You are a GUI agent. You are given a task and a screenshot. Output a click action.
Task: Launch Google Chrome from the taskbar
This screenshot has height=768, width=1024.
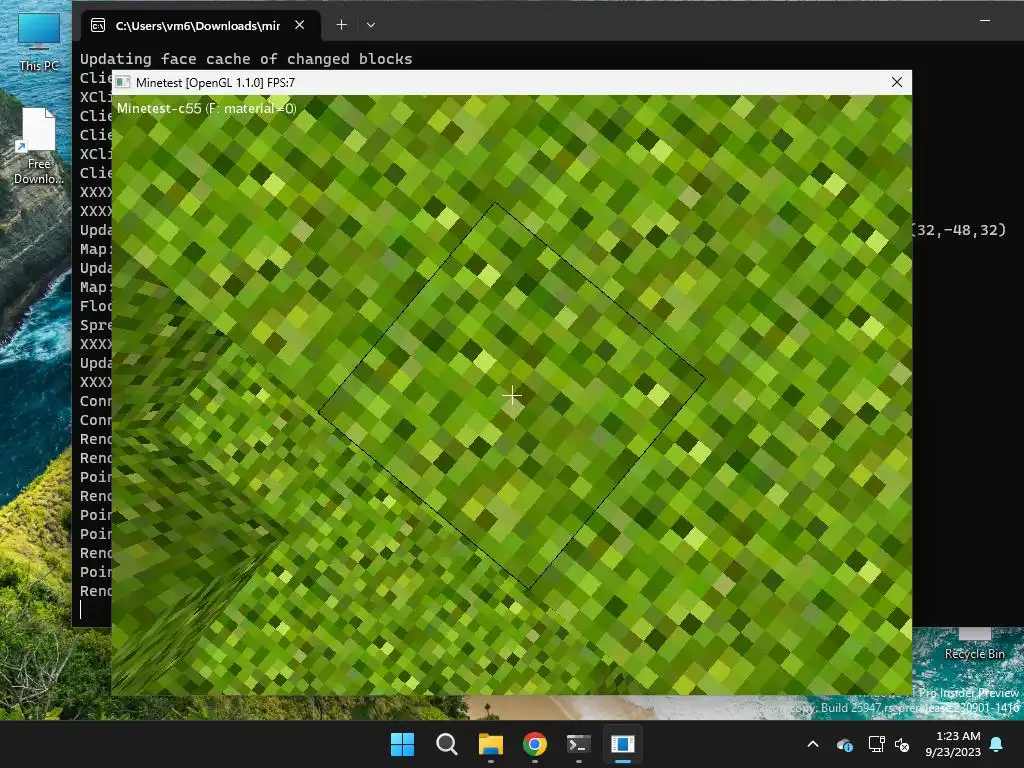535,744
